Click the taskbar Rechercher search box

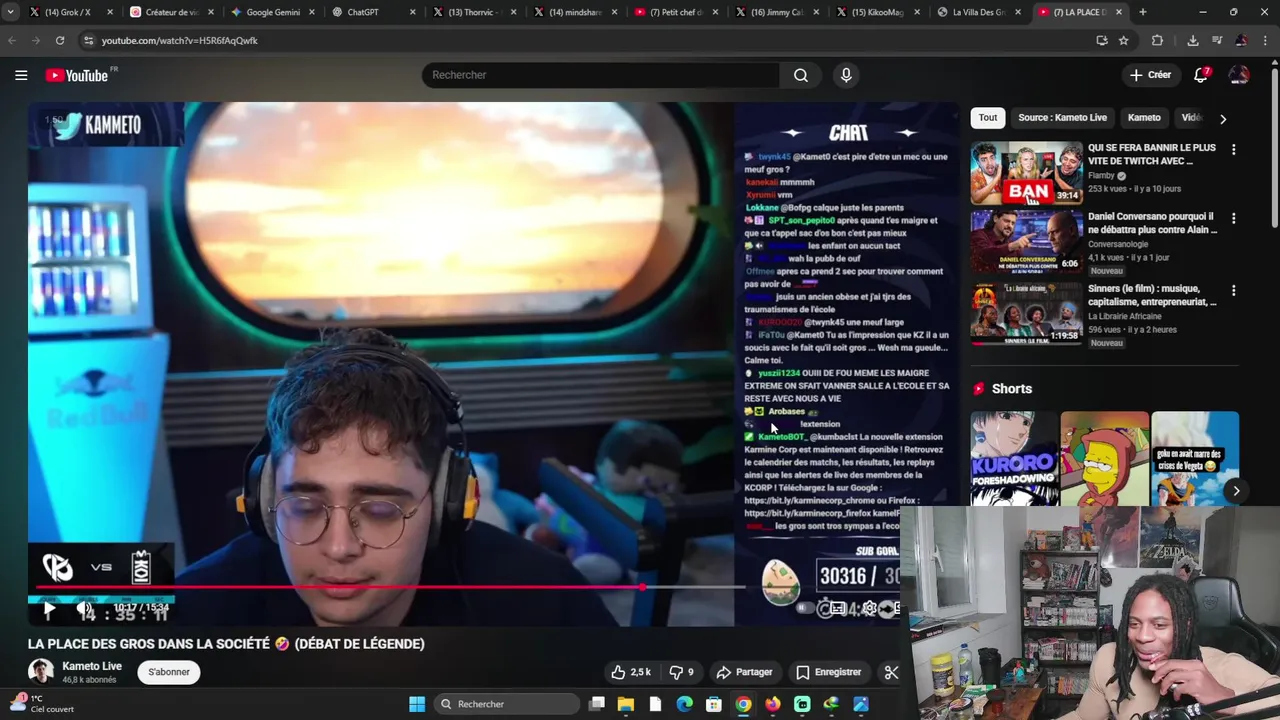pos(508,704)
